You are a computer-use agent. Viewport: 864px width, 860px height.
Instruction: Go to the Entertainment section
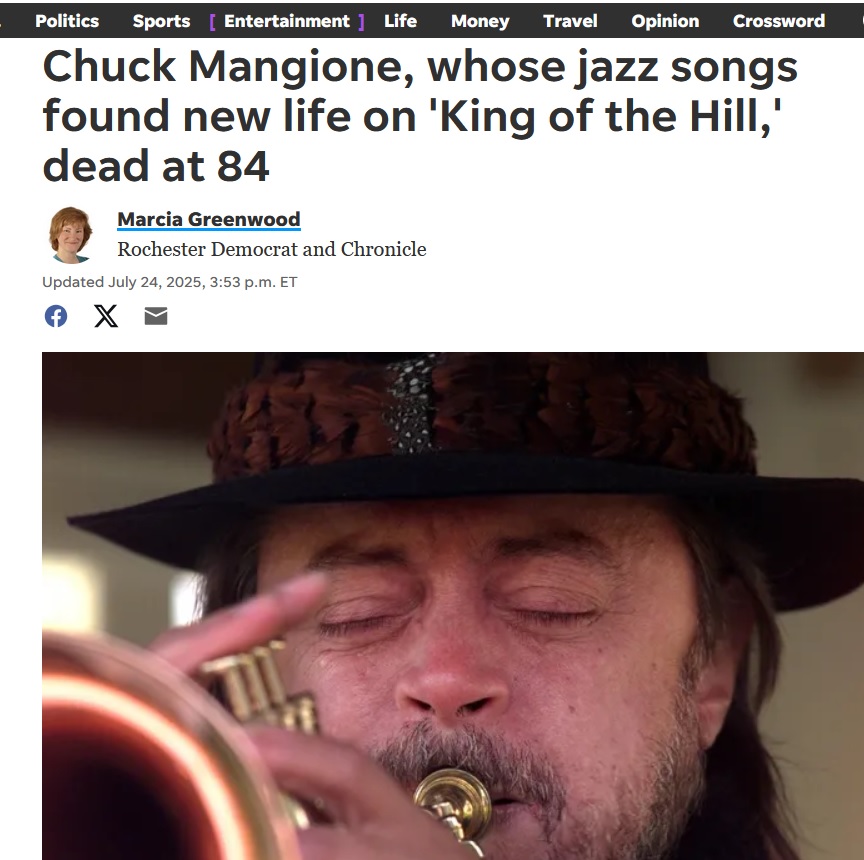click(x=287, y=21)
